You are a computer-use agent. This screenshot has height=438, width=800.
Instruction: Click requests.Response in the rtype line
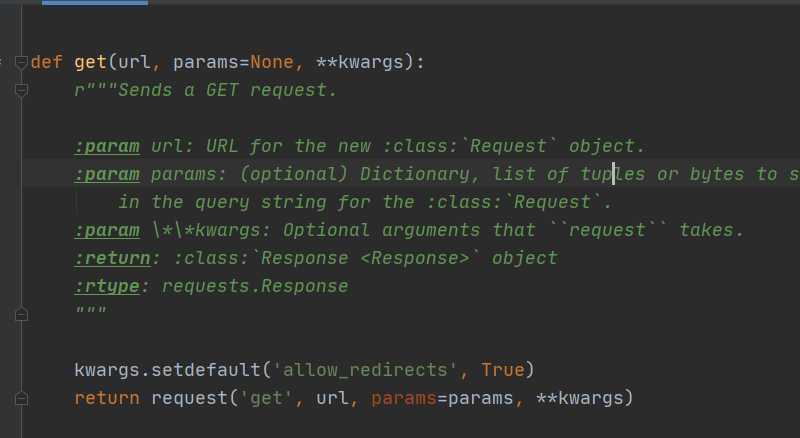tap(255, 286)
